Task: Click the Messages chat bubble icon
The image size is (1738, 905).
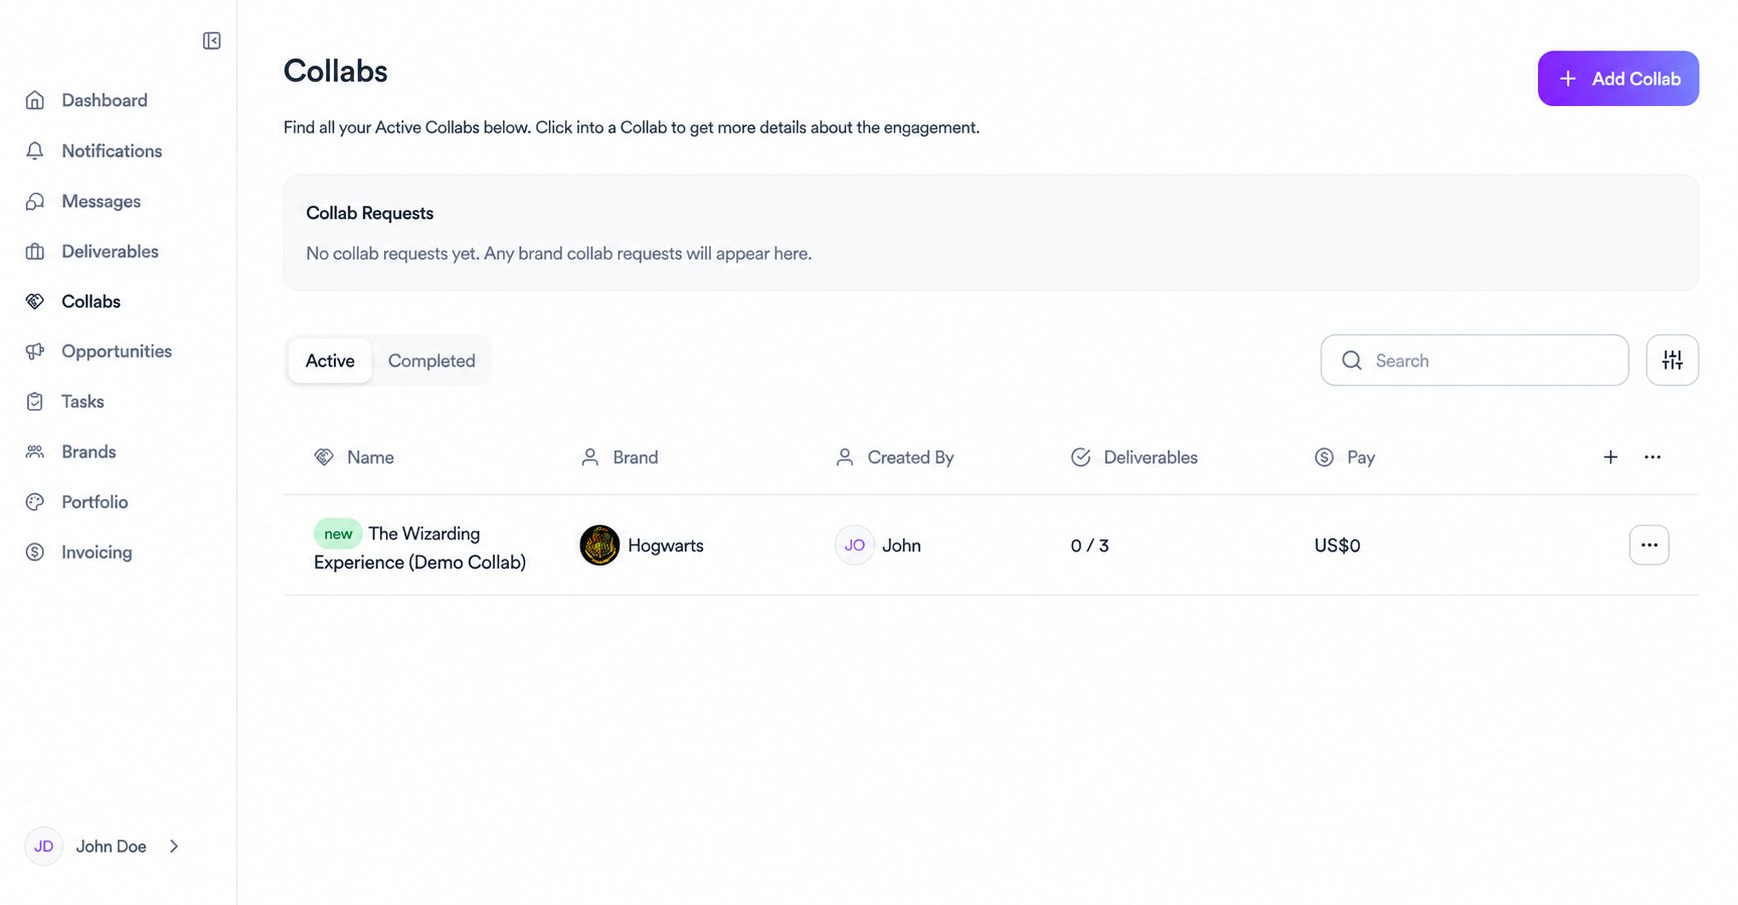Action: click(x=35, y=201)
